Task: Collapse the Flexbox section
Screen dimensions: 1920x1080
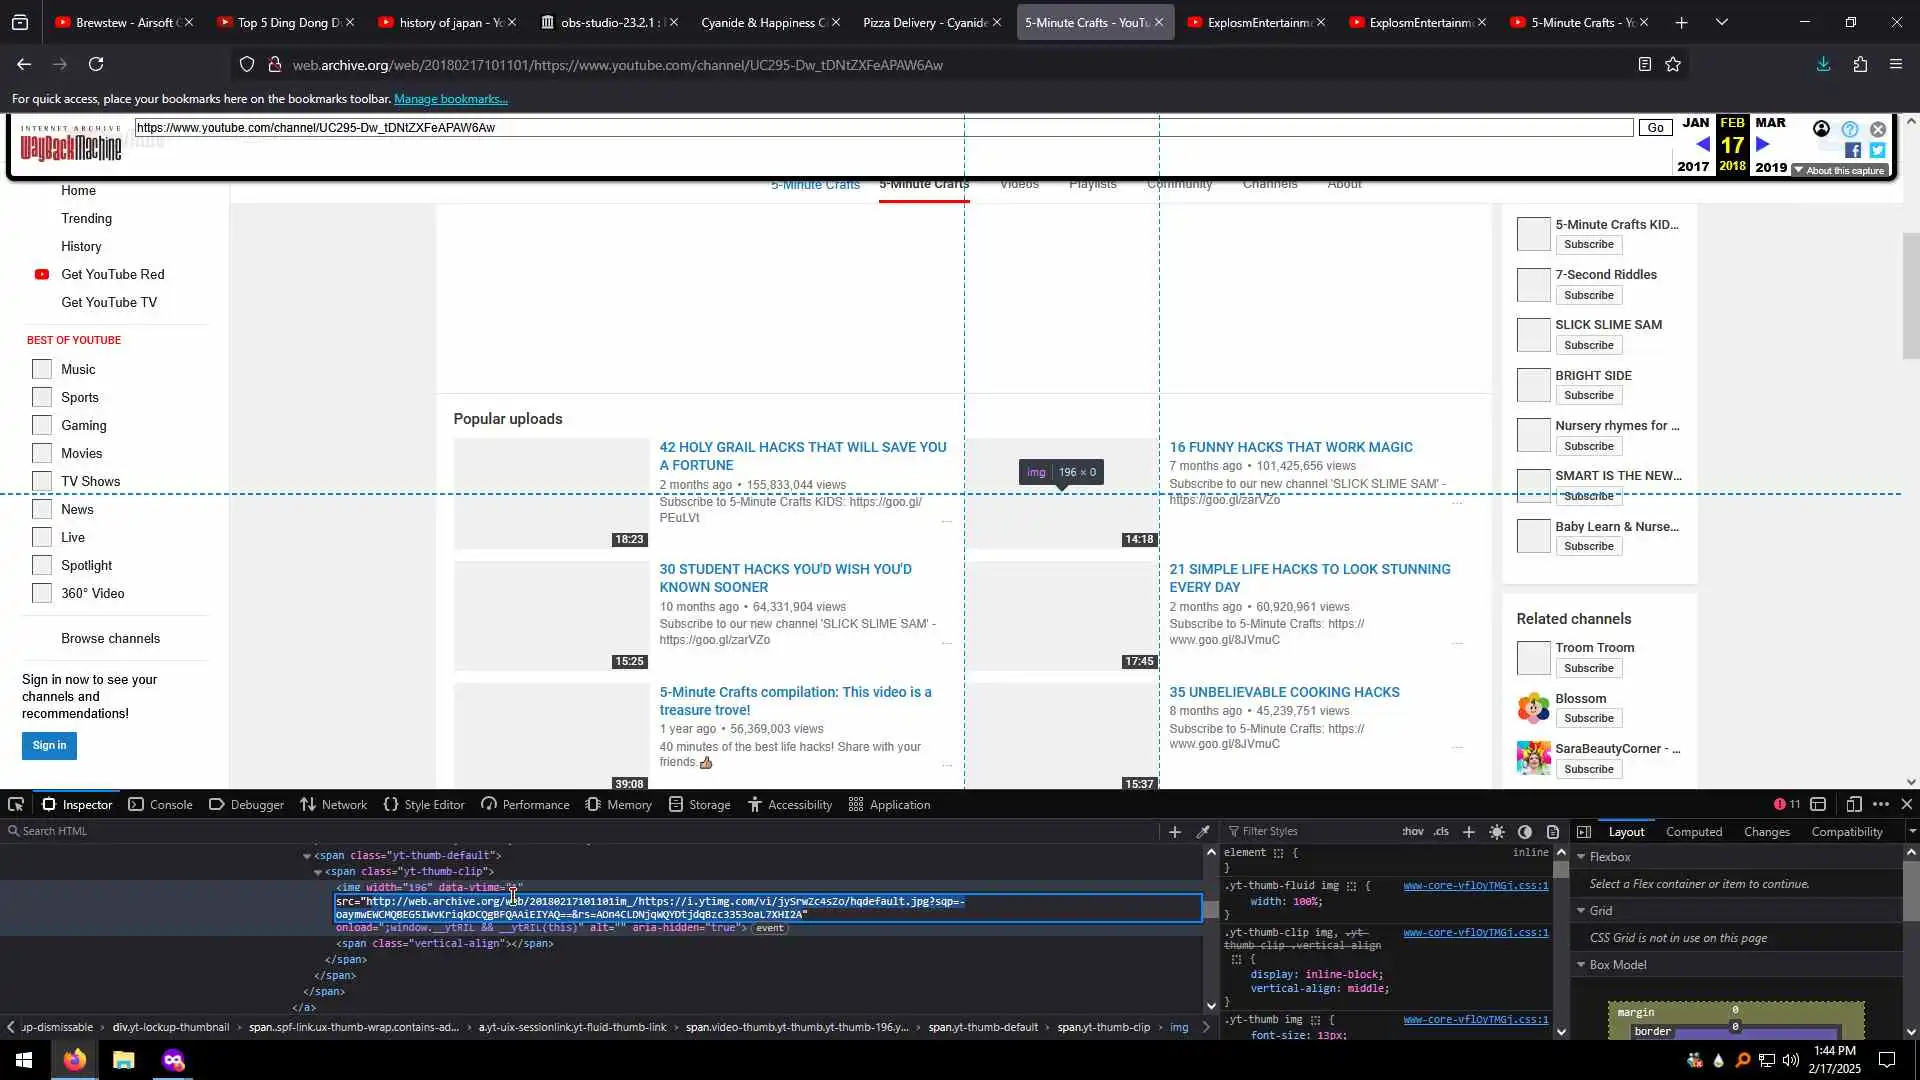Action: click(x=1581, y=857)
